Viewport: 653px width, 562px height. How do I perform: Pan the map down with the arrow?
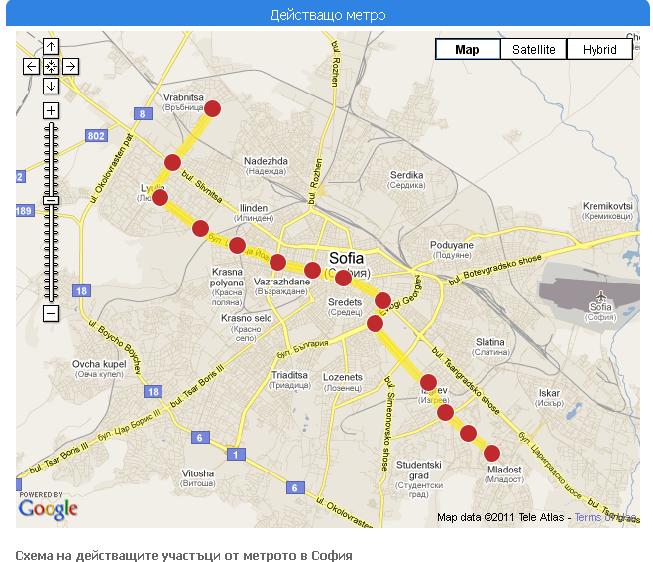tap(51, 86)
